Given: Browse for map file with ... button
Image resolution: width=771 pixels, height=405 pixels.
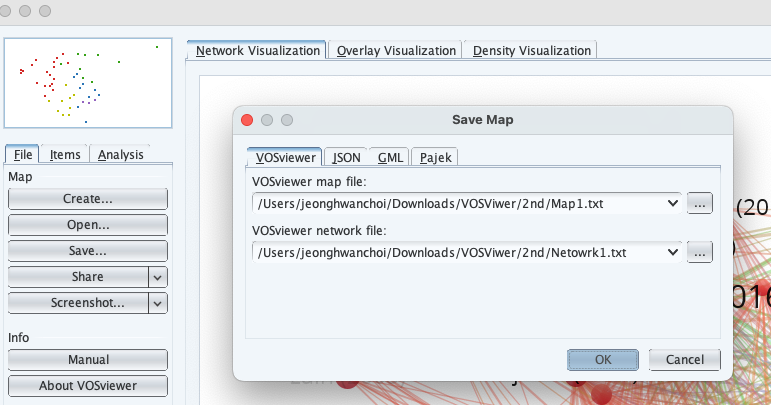Looking at the screenshot, I should 699,203.
